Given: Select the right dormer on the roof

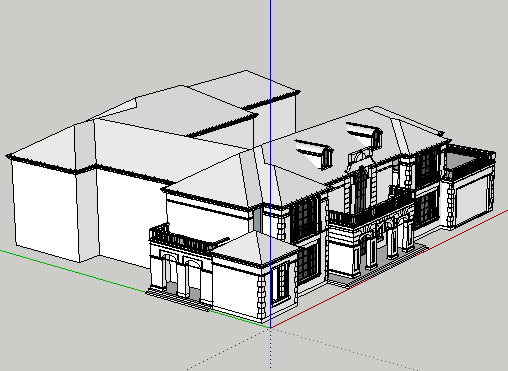Looking at the screenshot, I should pyautogui.click(x=365, y=134).
